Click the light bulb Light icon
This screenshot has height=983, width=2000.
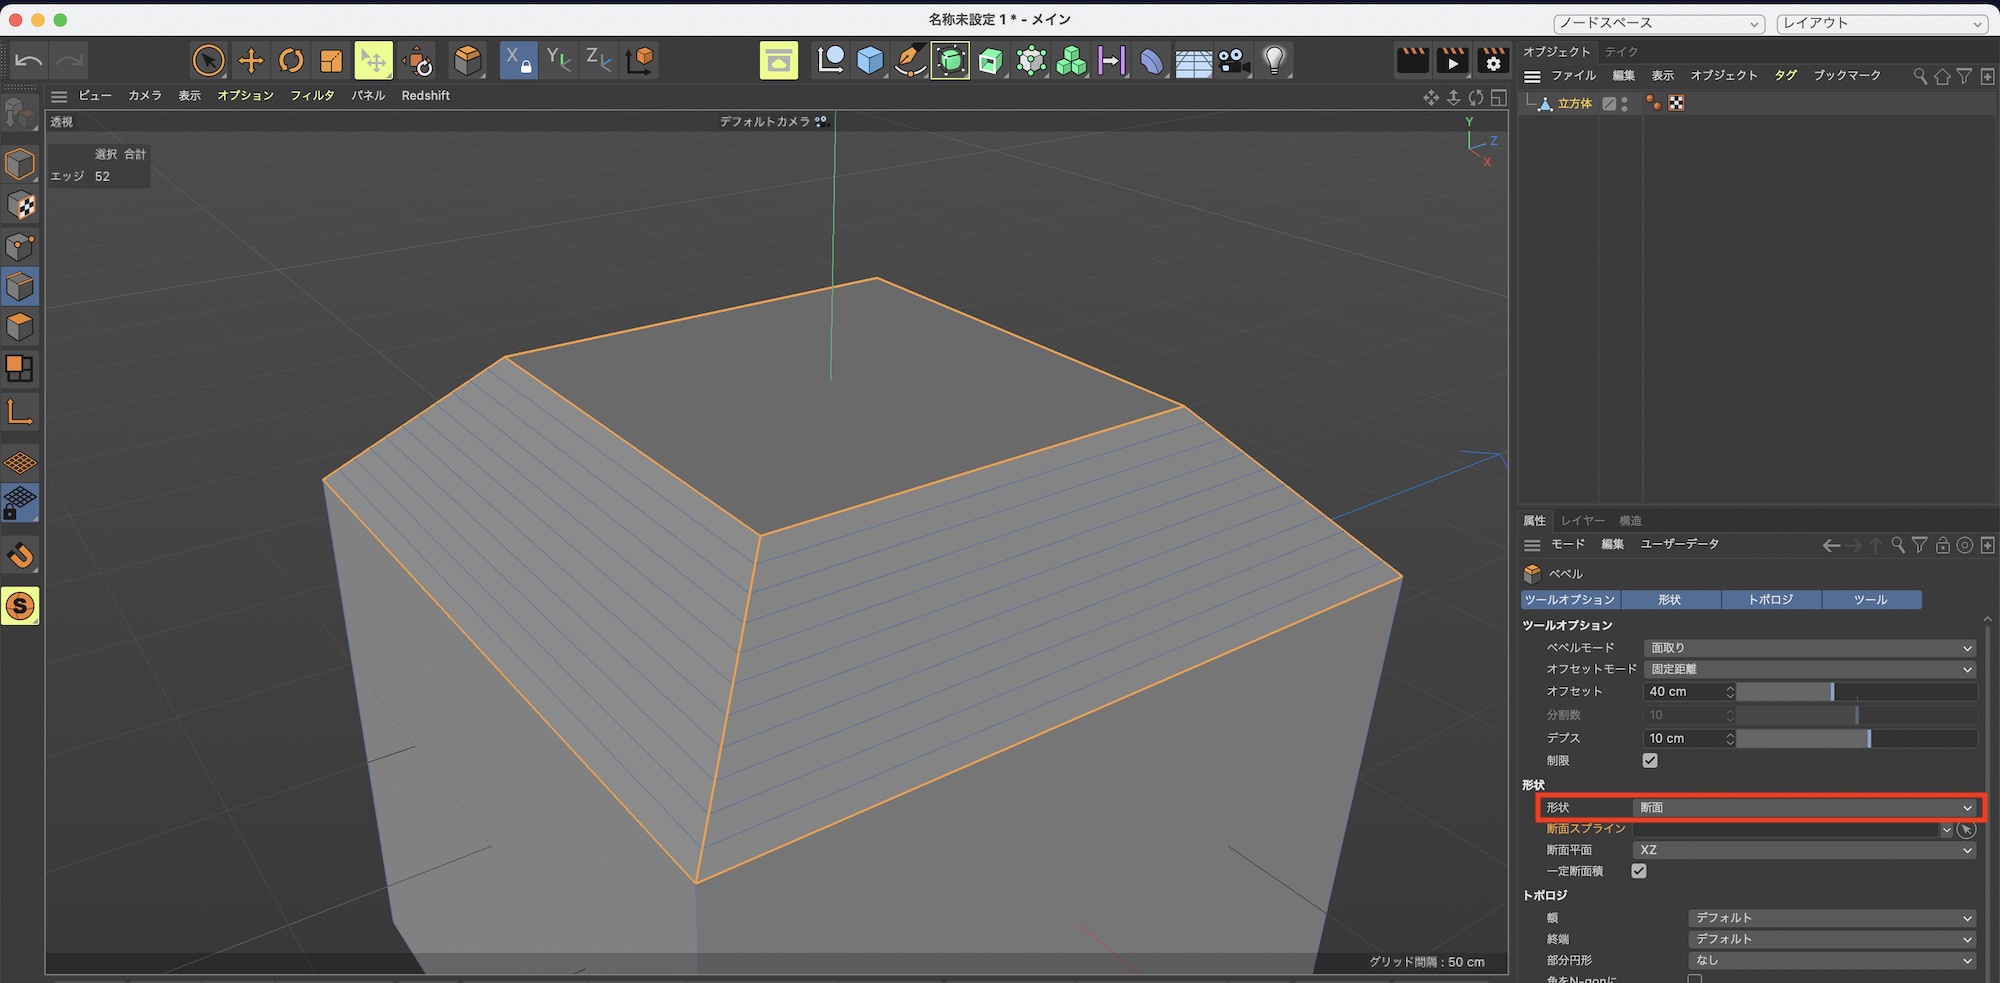[1274, 61]
